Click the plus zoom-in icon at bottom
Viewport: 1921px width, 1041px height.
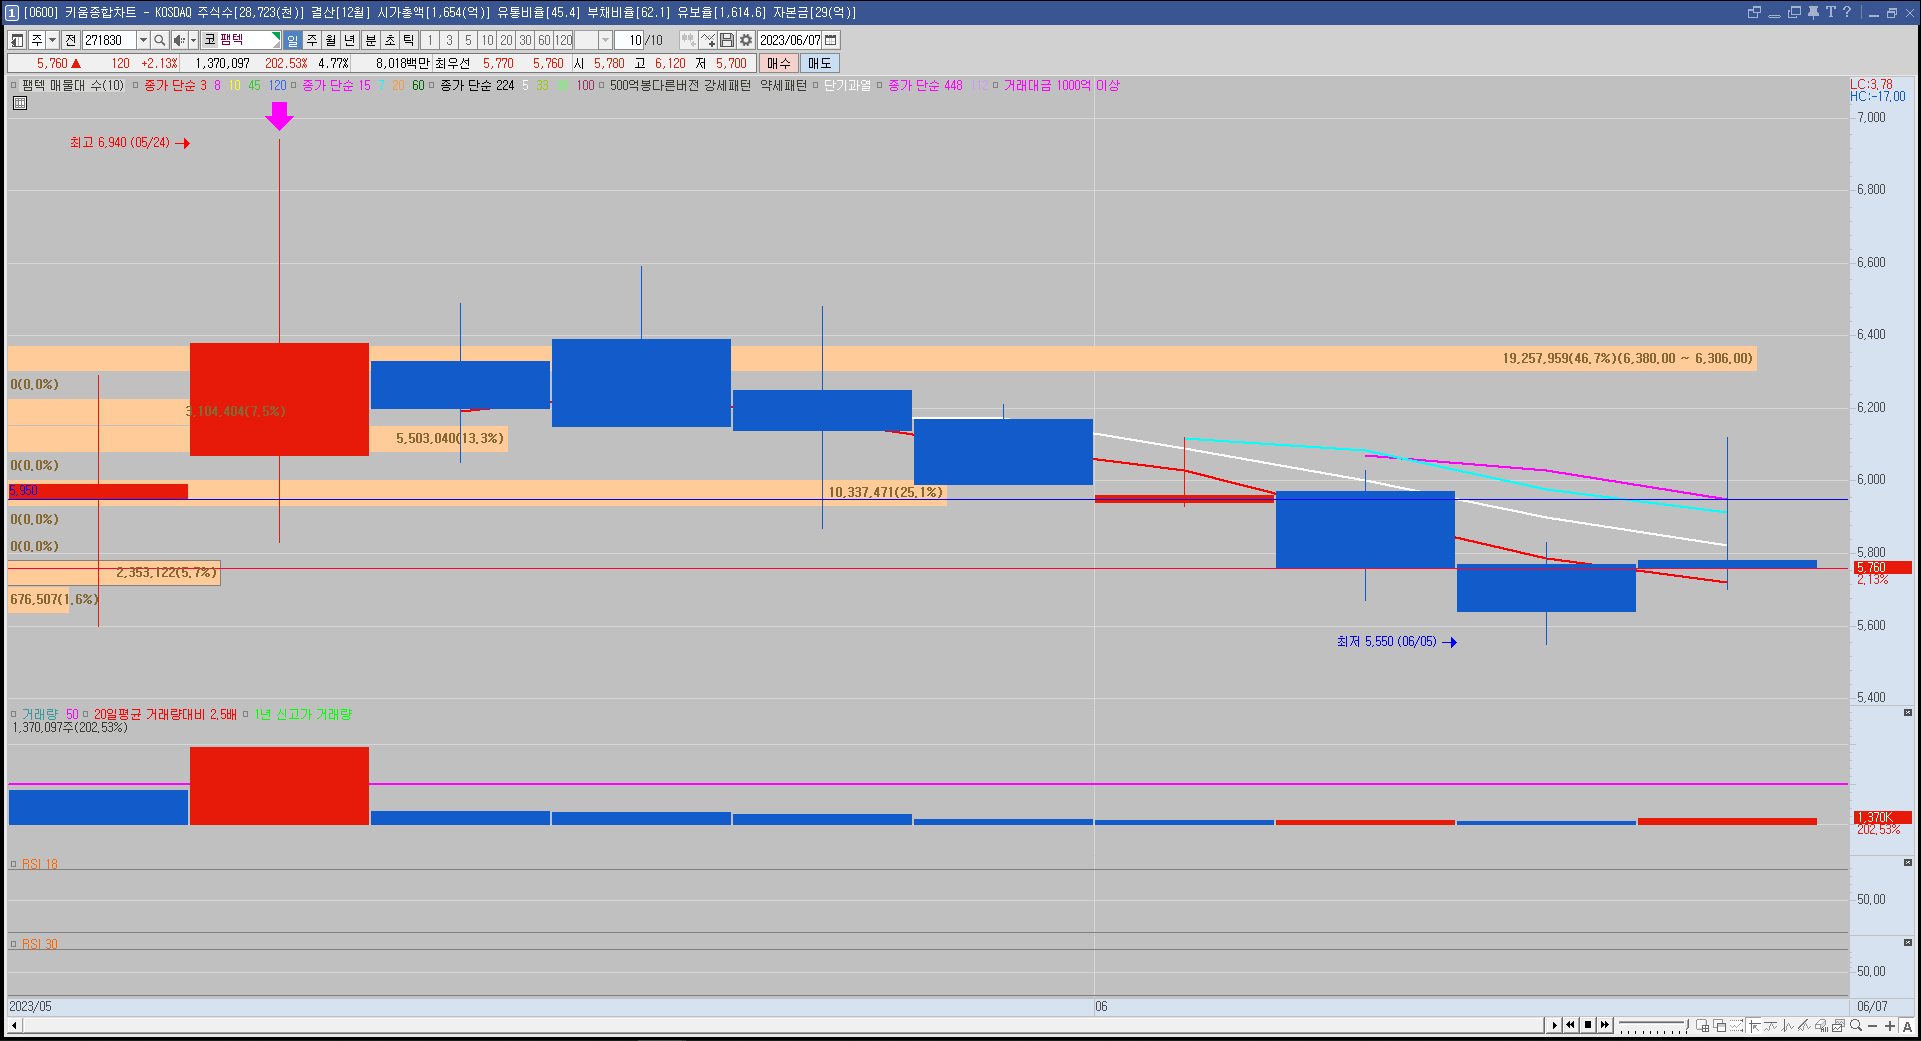pyautogui.click(x=1889, y=1025)
